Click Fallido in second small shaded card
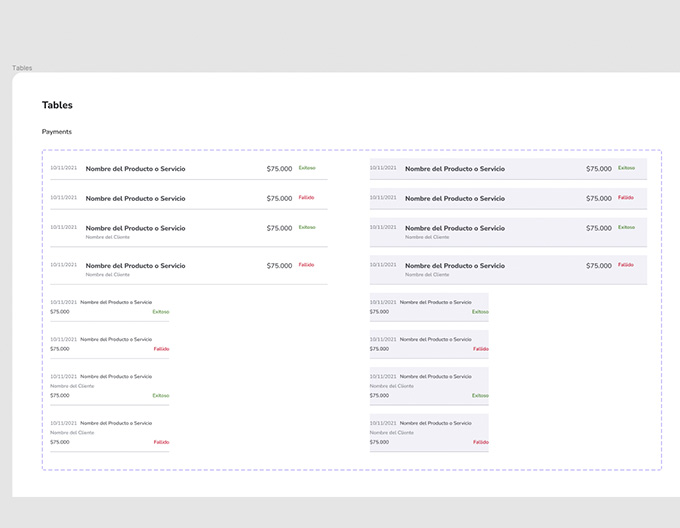The width and height of the screenshot is (680, 528). coord(481,349)
